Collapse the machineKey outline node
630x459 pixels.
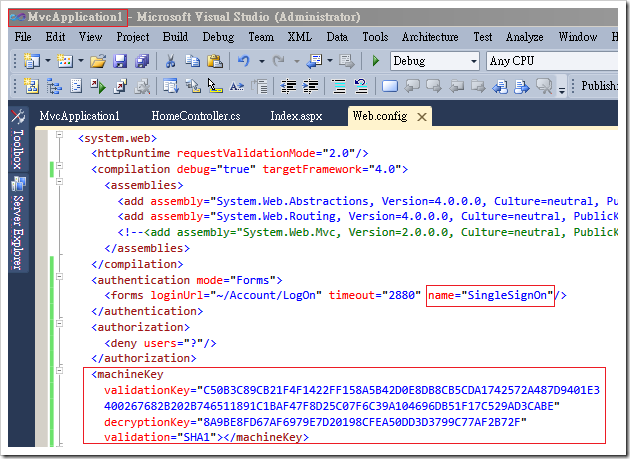59,370
